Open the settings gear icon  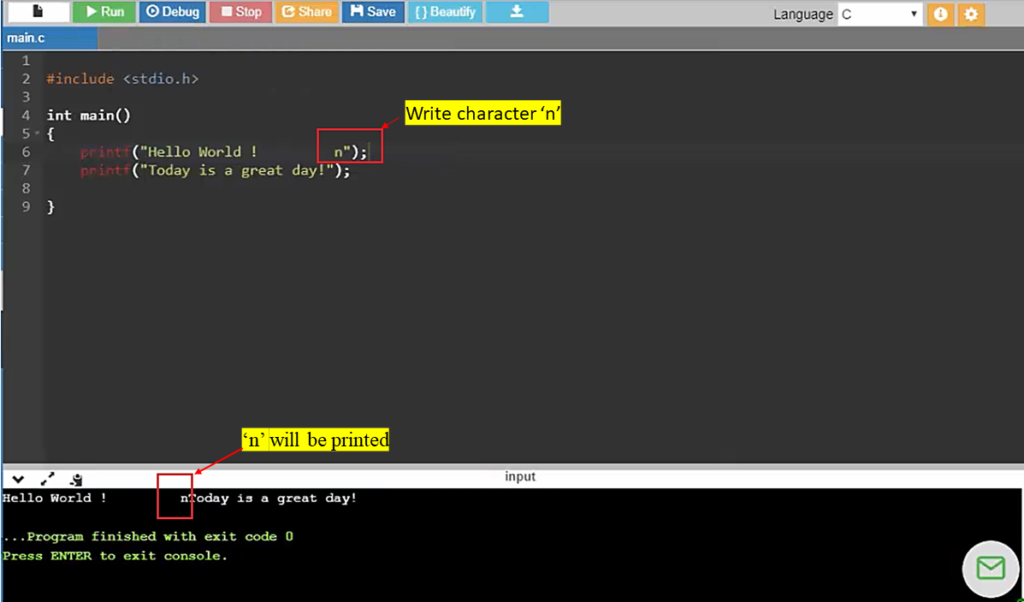point(971,14)
